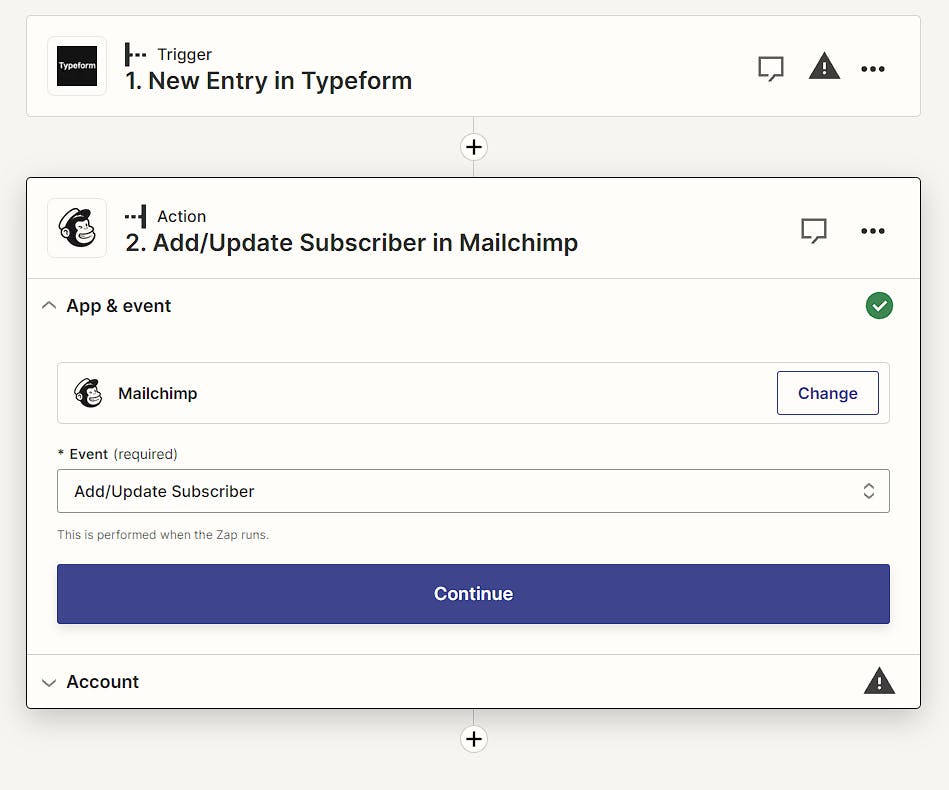Open comment icon on Action step

pos(813,231)
